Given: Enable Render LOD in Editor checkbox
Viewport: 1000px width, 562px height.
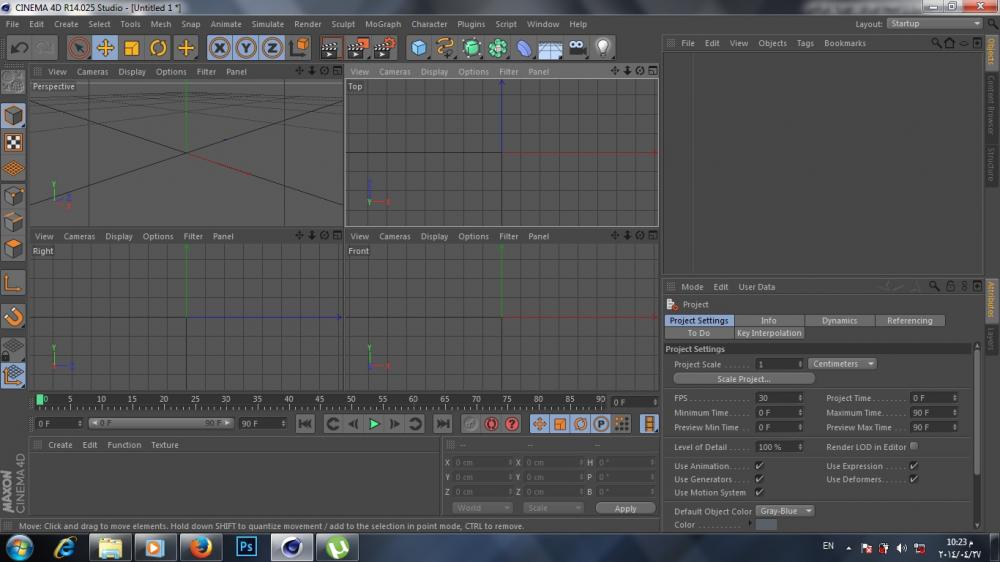Looking at the screenshot, I should point(913,446).
